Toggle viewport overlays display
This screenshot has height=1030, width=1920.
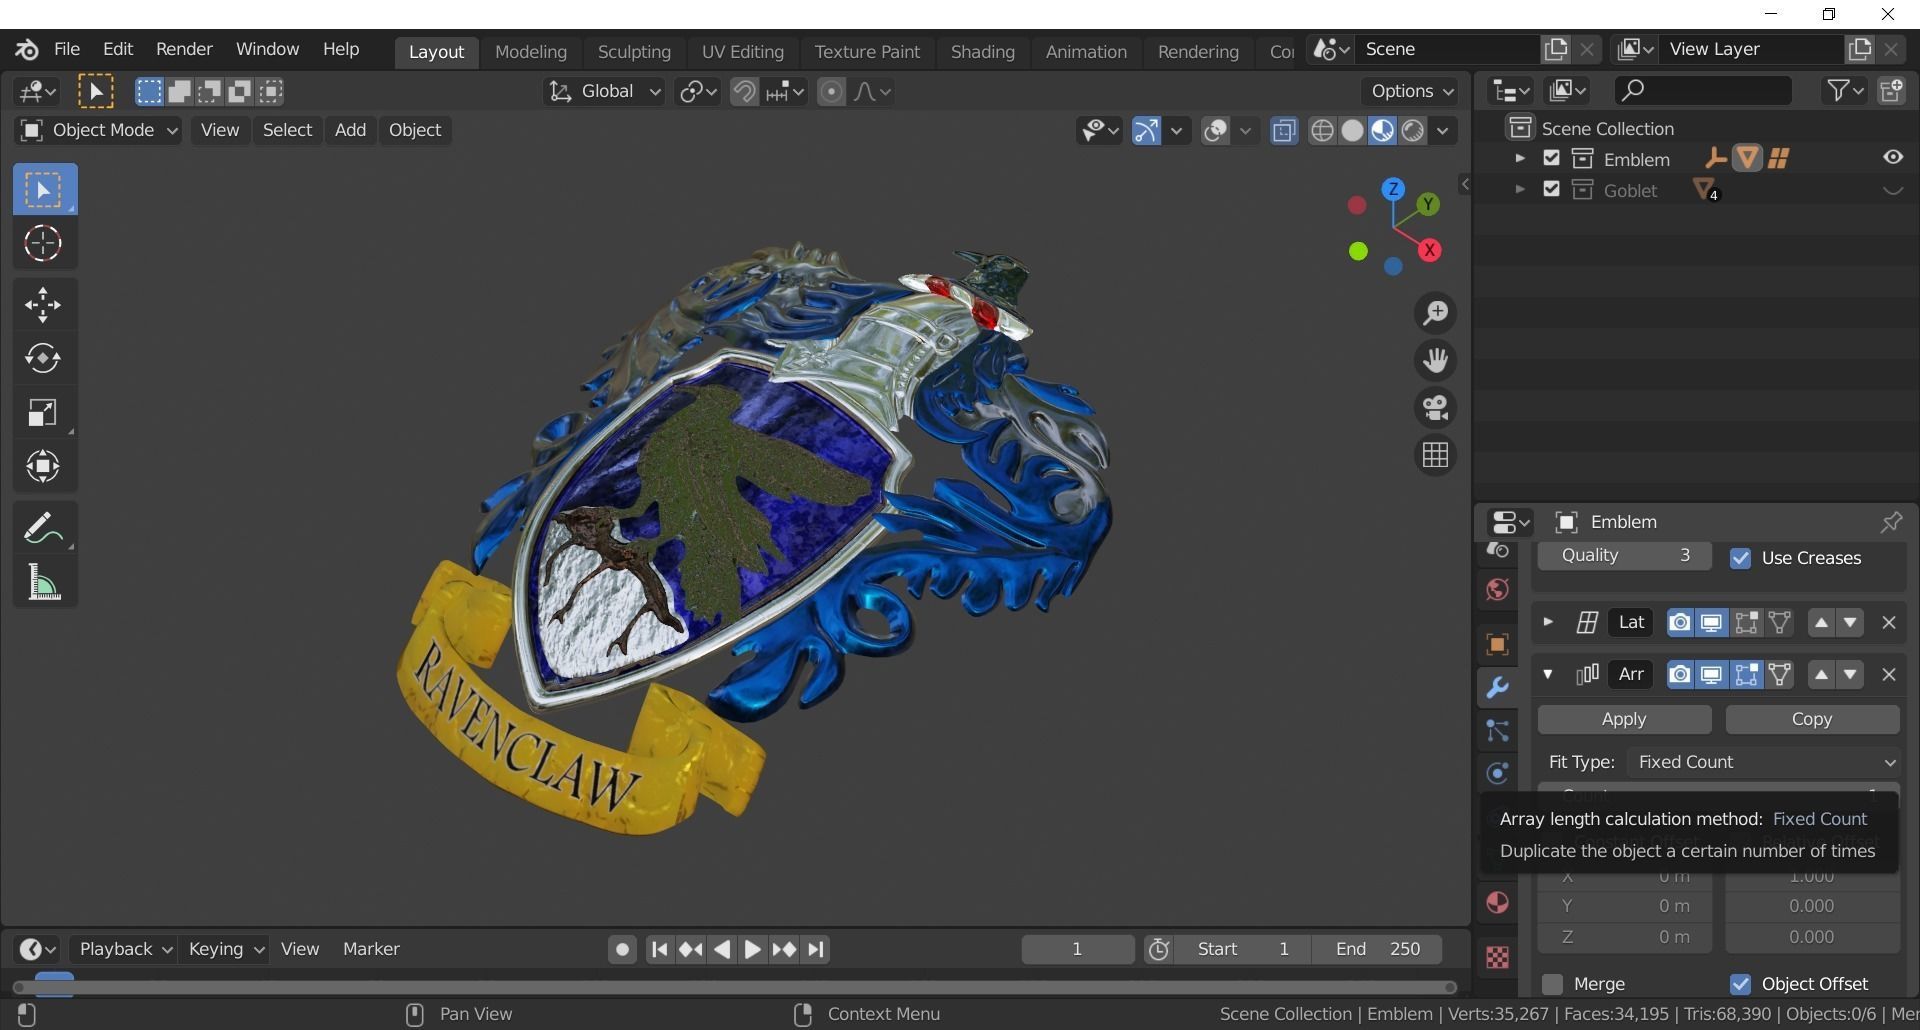(1215, 131)
